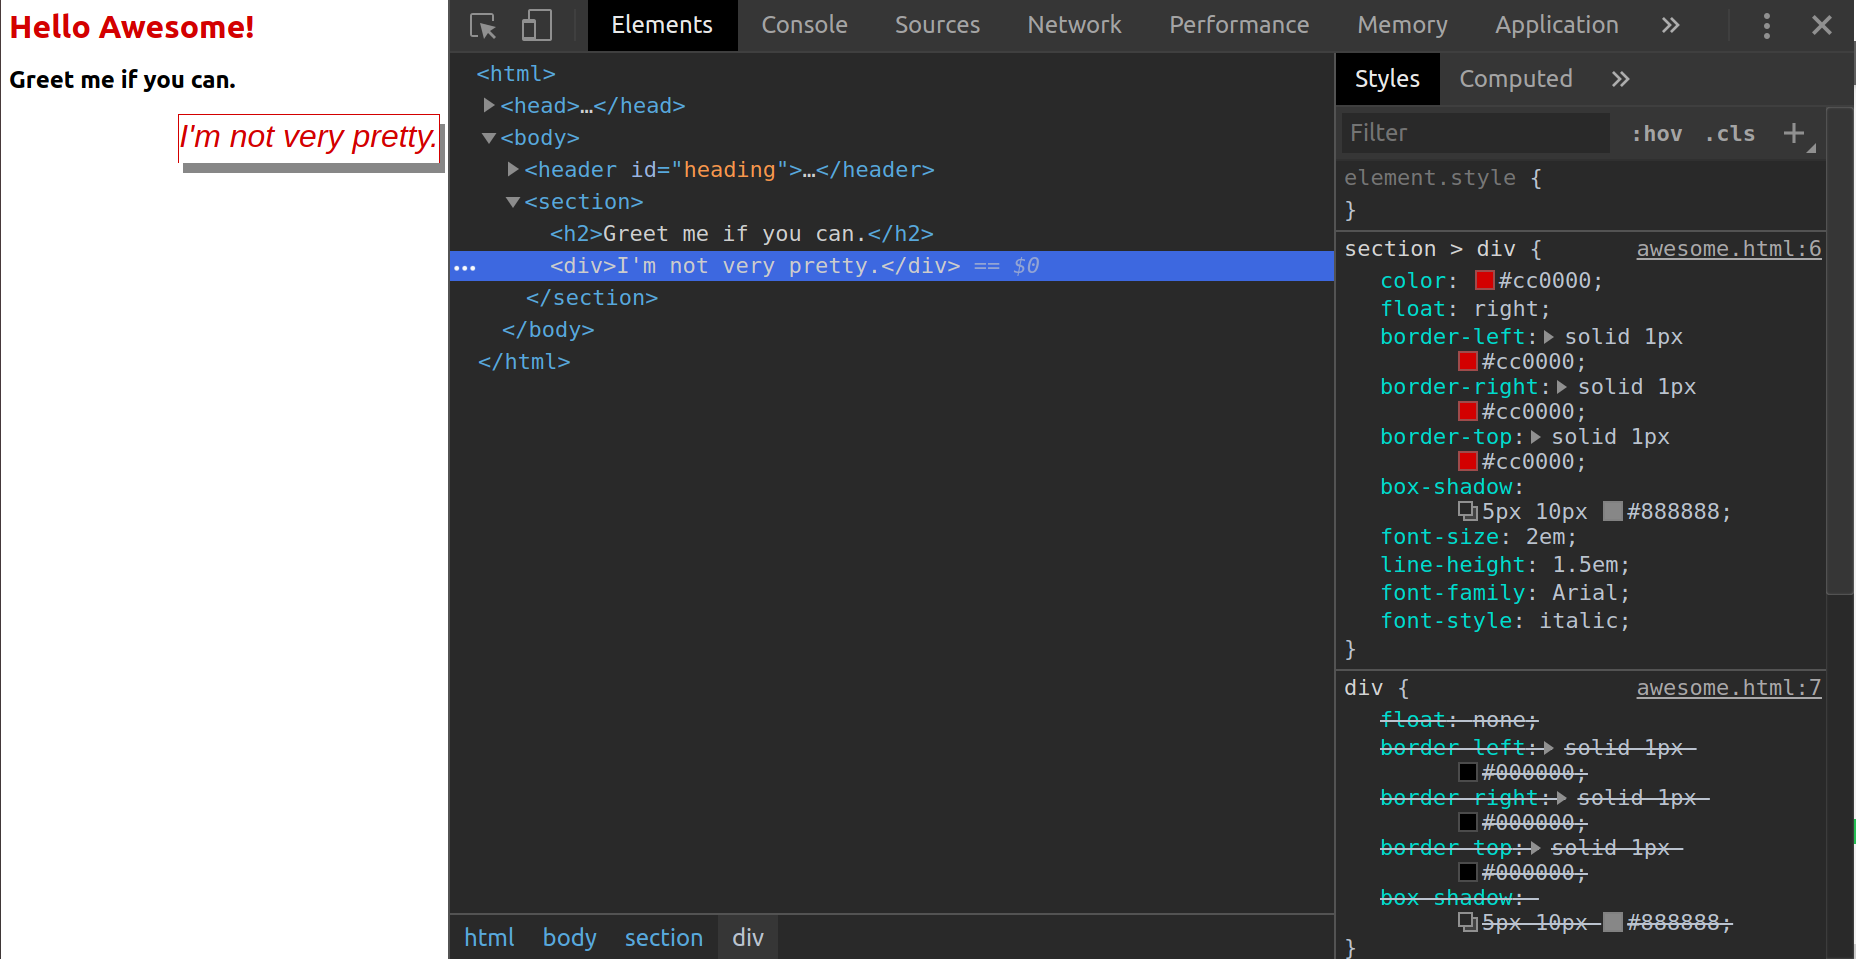The width and height of the screenshot is (1856, 959).
Task: Expand the border-right shorthand in section > div
Action: (x=1562, y=387)
